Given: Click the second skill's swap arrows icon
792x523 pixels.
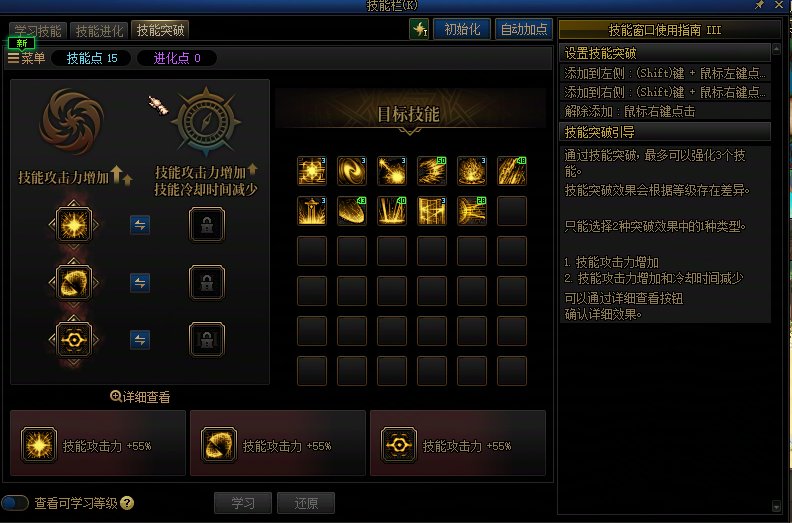Looking at the screenshot, I should [140, 283].
